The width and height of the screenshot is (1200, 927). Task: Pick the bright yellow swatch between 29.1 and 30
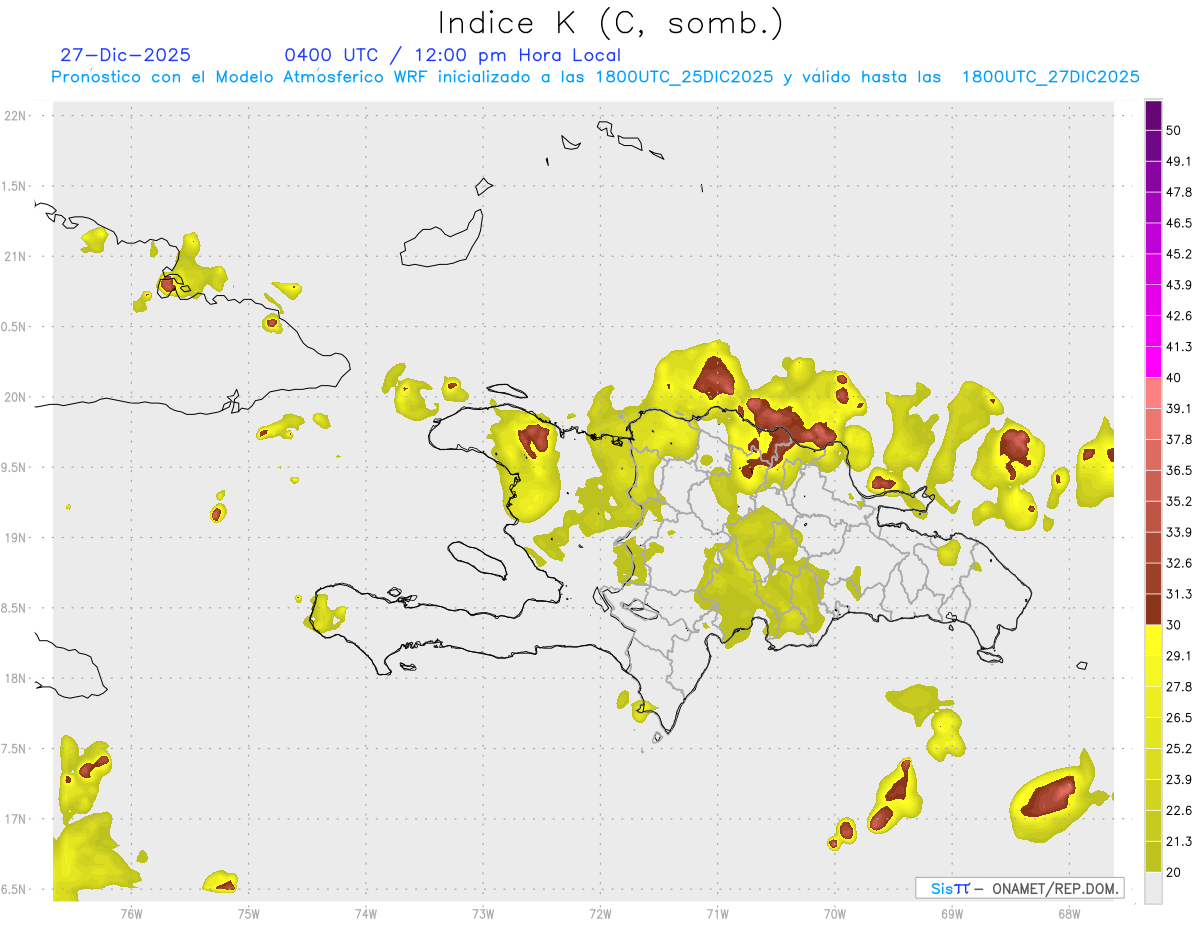1154,640
